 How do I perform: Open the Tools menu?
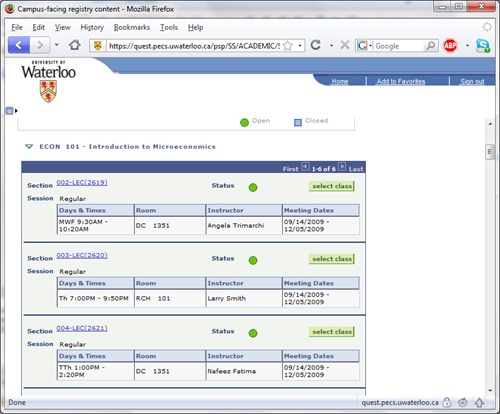coord(169,27)
